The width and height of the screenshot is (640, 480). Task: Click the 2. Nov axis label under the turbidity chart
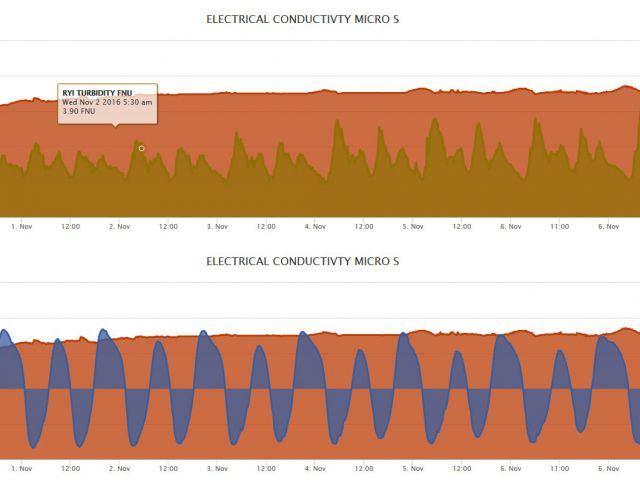click(x=120, y=226)
